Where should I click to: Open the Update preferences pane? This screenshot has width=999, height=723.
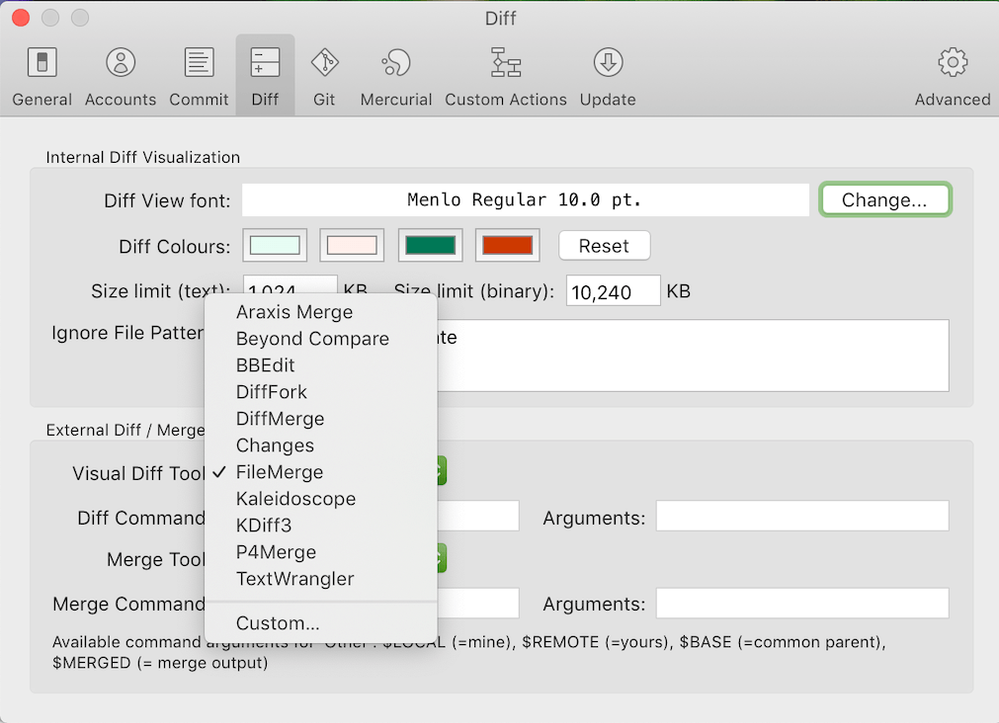[x=608, y=76]
